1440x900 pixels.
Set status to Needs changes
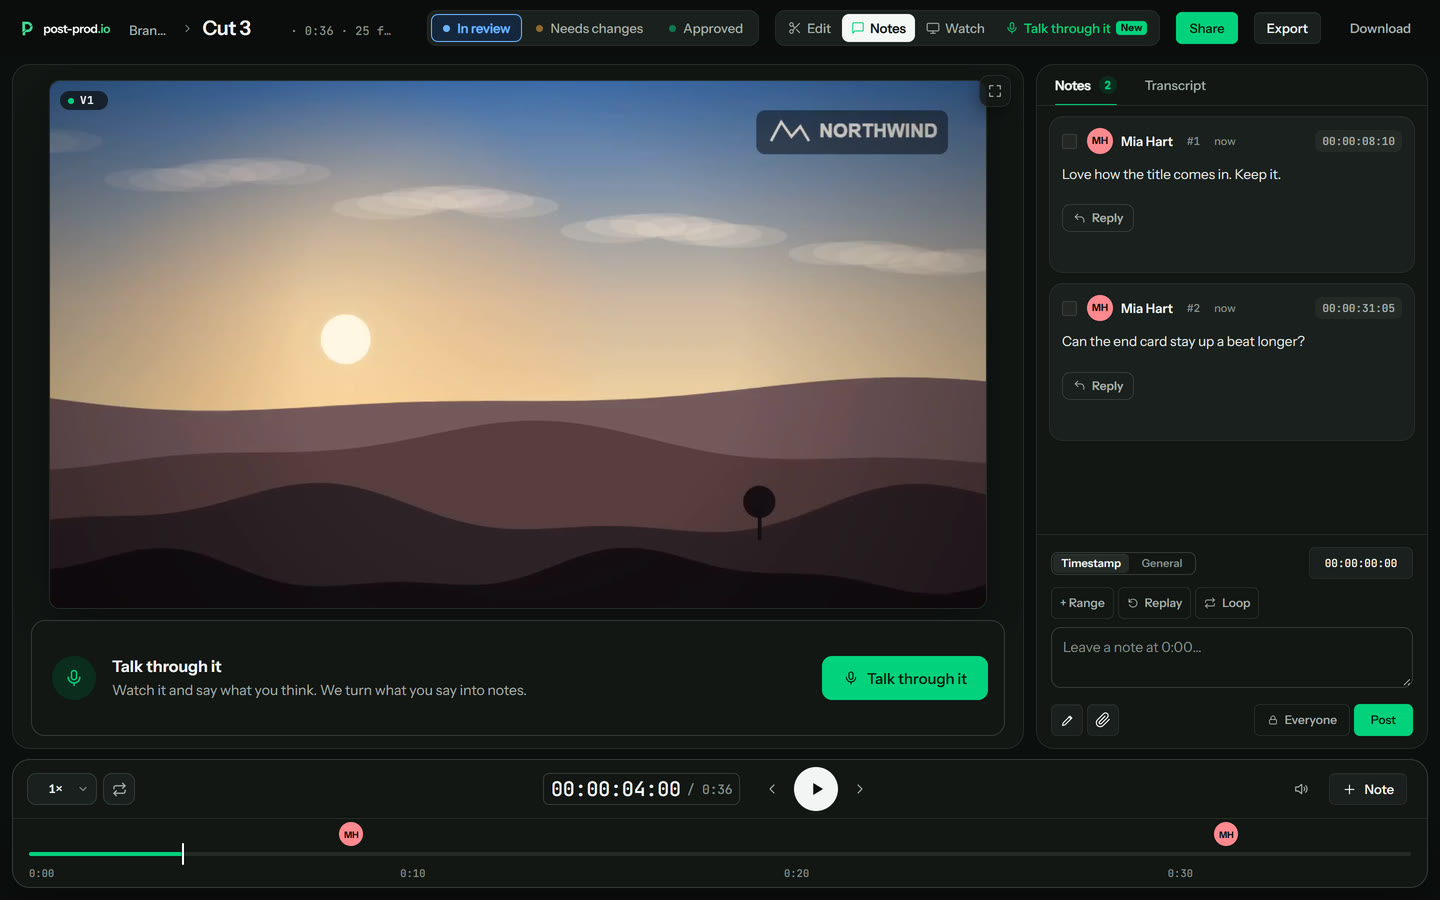point(589,28)
